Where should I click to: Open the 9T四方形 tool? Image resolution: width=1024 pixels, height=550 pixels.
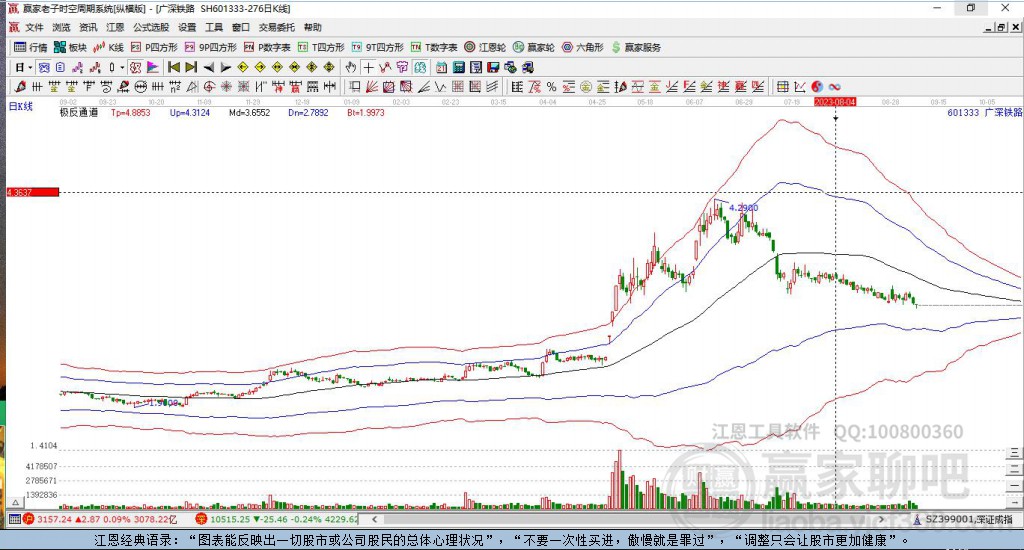click(x=377, y=47)
